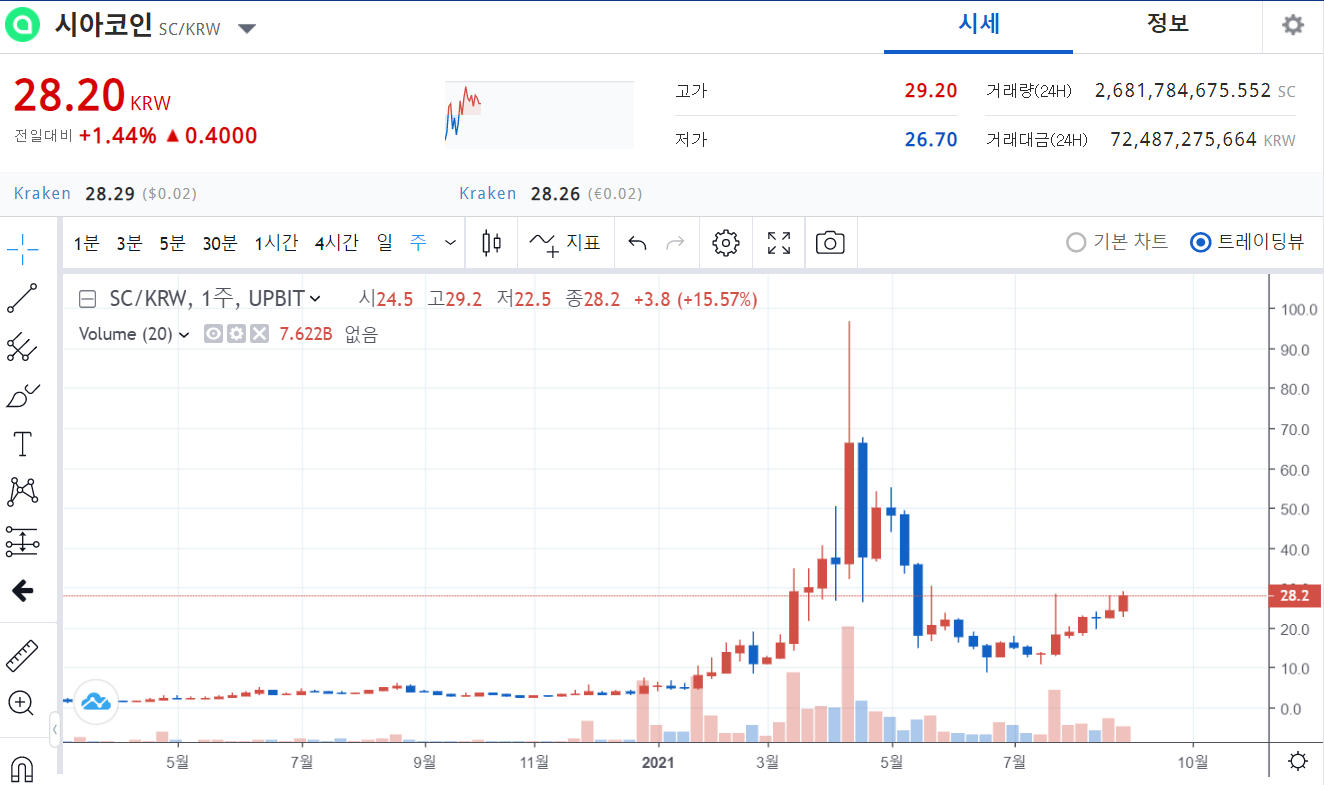Screen dimensions: 1324x785
Task: Click the 2021 label on time axis
Action: [x=659, y=762]
